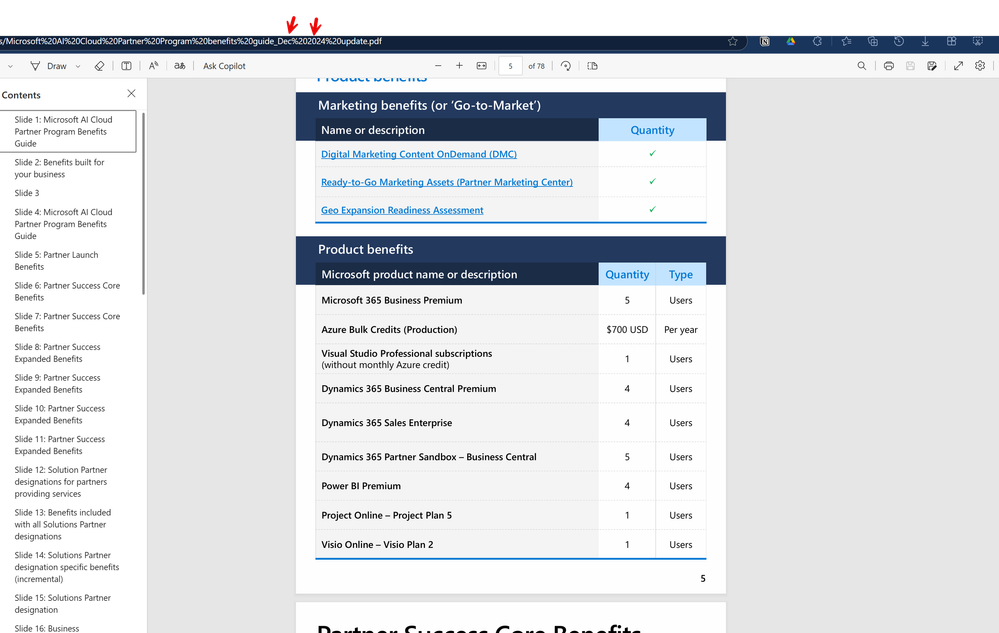
Task: Rotate the PDF page
Action: tap(566, 66)
